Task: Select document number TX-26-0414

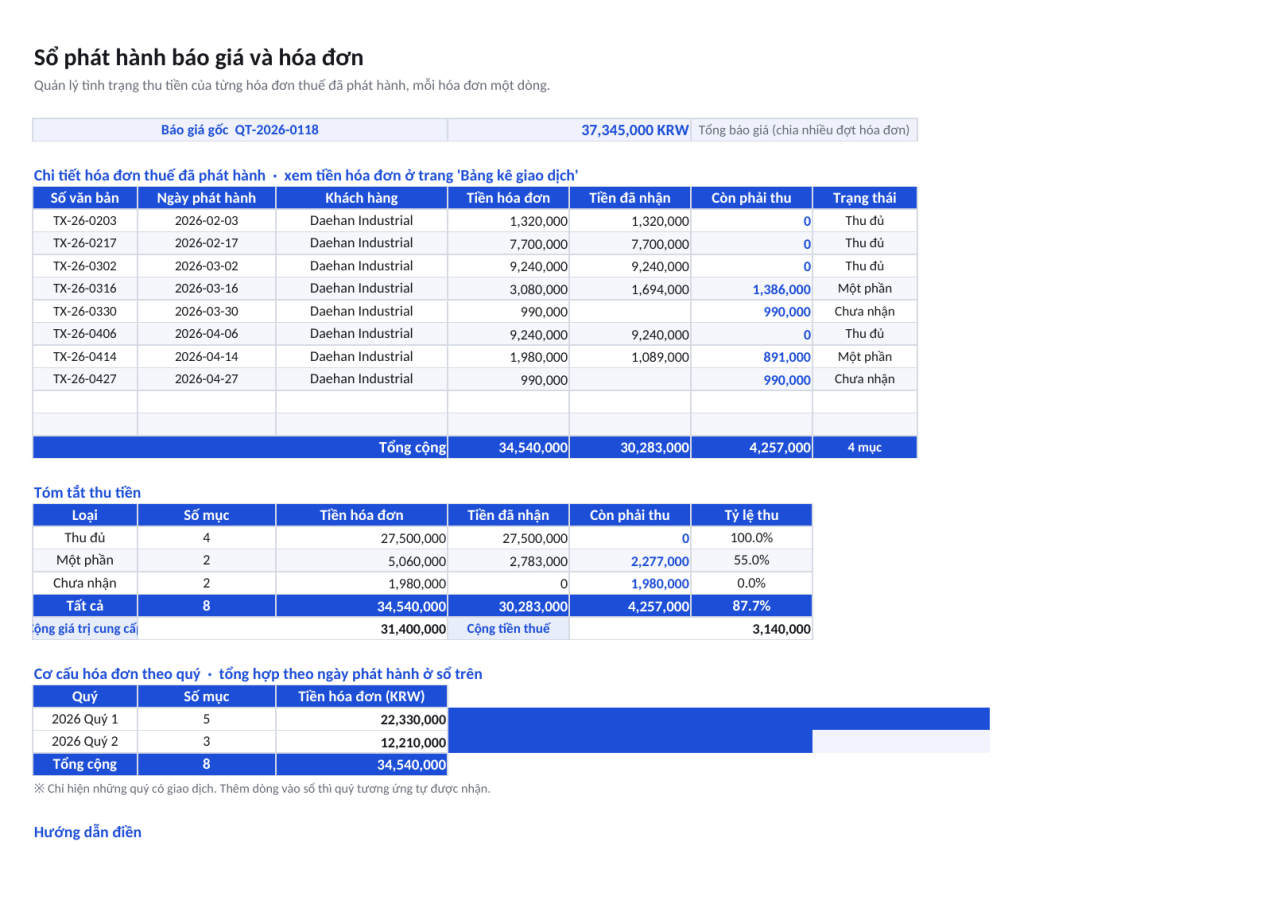Action: point(85,356)
